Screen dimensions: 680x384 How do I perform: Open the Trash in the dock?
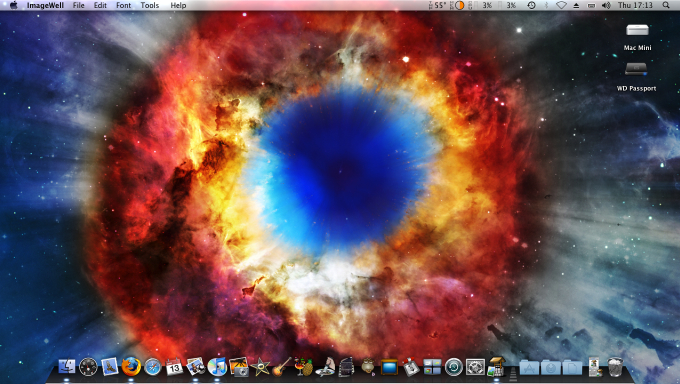pyautogui.click(x=615, y=367)
